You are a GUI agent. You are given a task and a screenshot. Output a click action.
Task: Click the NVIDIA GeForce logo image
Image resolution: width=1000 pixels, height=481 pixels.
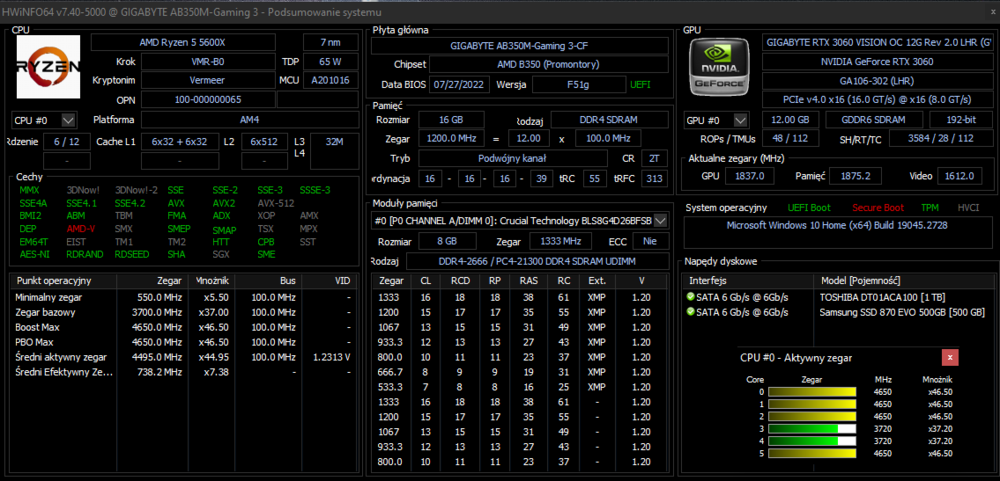coord(721,66)
